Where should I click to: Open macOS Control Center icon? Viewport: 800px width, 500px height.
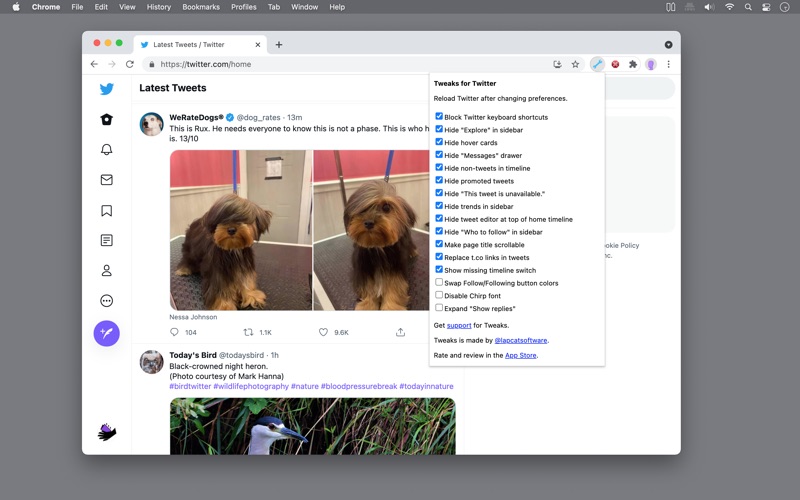click(x=766, y=7)
